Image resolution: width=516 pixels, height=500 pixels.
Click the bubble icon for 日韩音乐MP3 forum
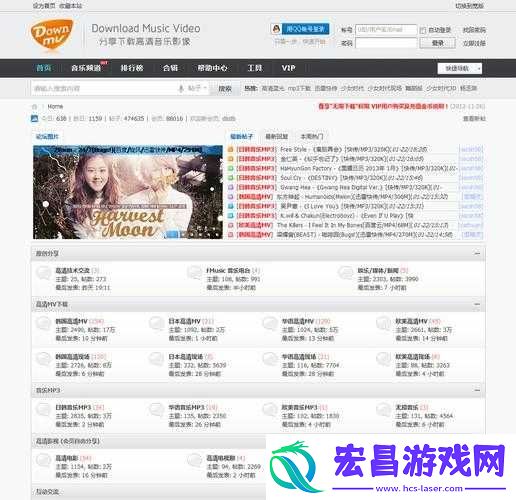[43, 410]
